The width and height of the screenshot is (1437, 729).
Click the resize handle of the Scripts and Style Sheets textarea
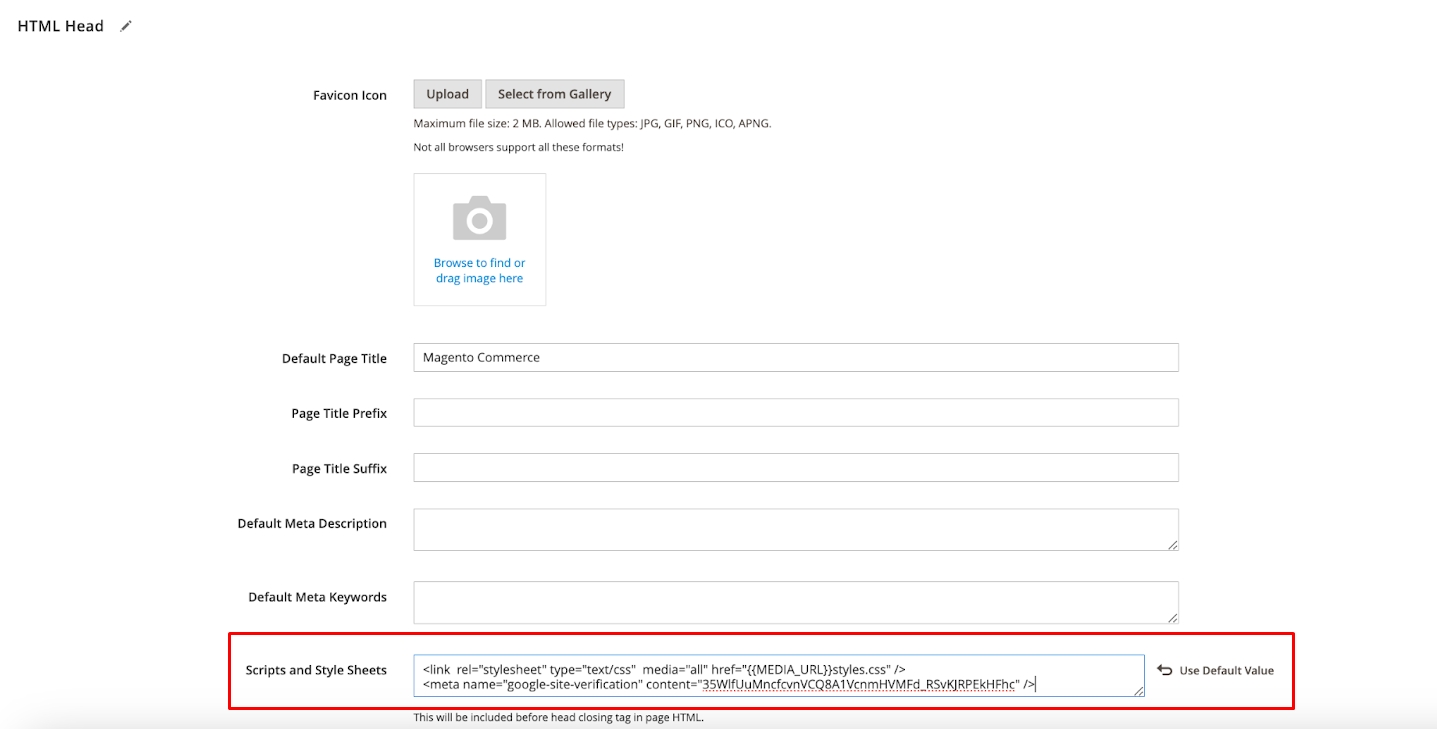pyautogui.click(x=1138, y=690)
